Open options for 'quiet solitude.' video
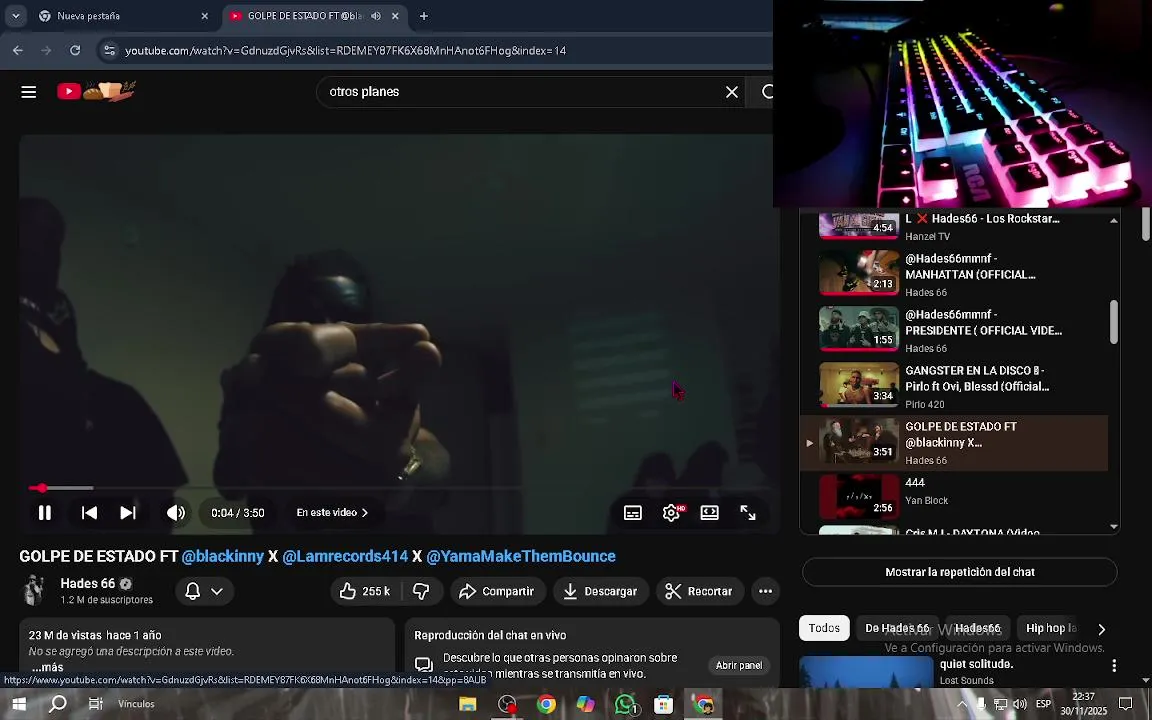 [x=1114, y=665]
